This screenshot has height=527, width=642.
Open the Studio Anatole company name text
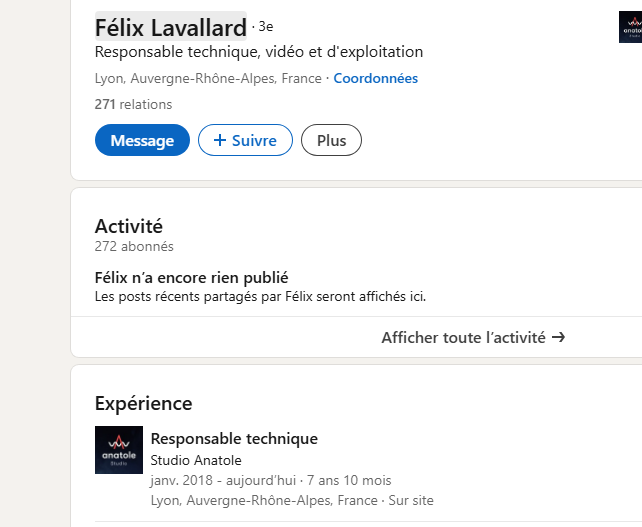coord(196,460)
